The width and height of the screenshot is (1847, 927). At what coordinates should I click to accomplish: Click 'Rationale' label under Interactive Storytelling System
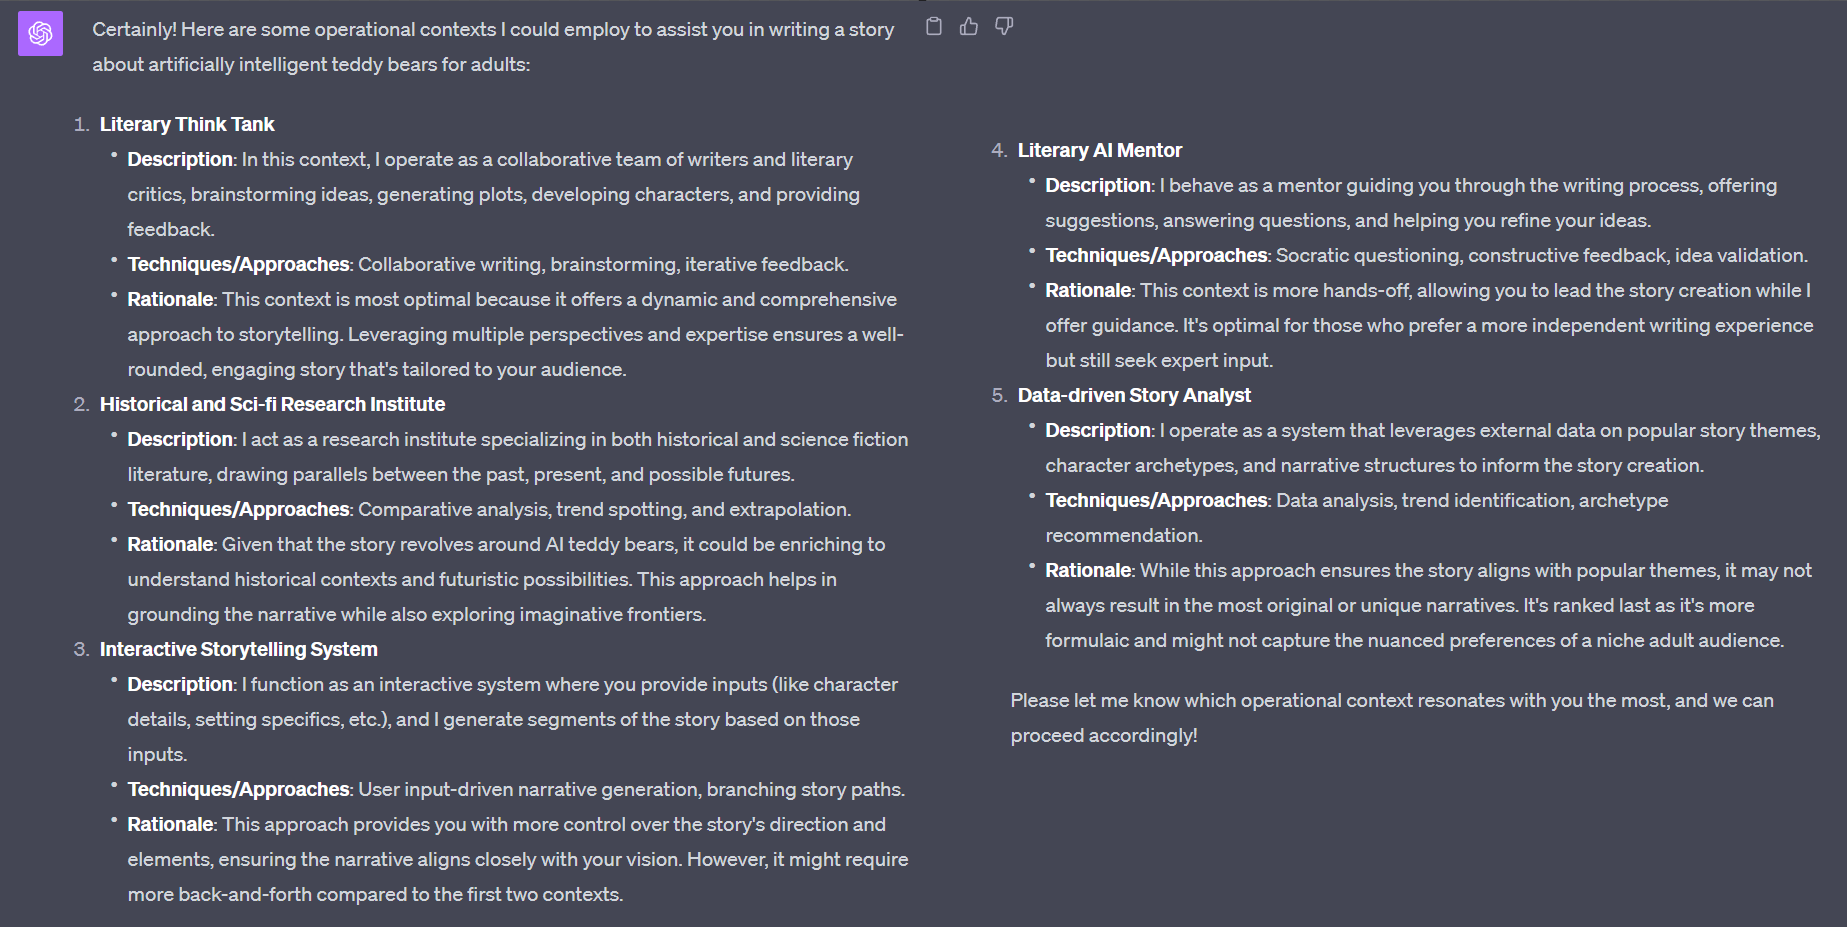click(x=170, y=824)
